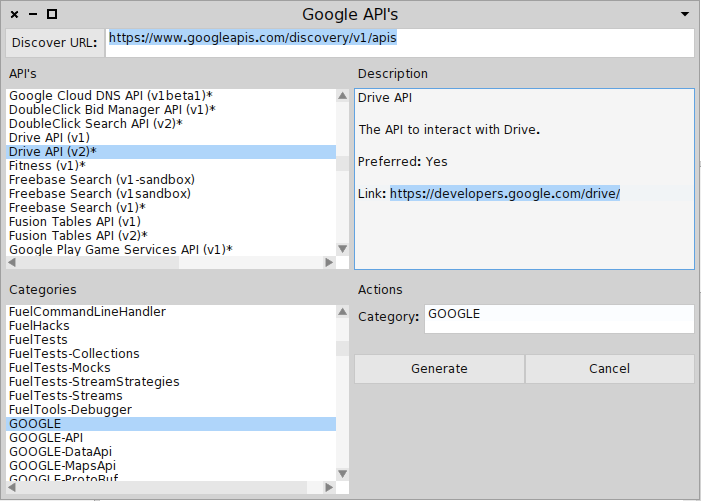Click the APIs list scroll-right arrow
Viewport: 701px width, 501px height.
(329, 262)
